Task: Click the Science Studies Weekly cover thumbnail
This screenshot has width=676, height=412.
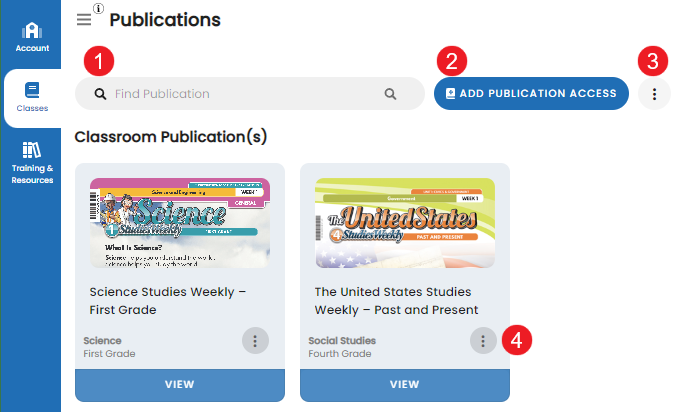Action: pos(180,223)
